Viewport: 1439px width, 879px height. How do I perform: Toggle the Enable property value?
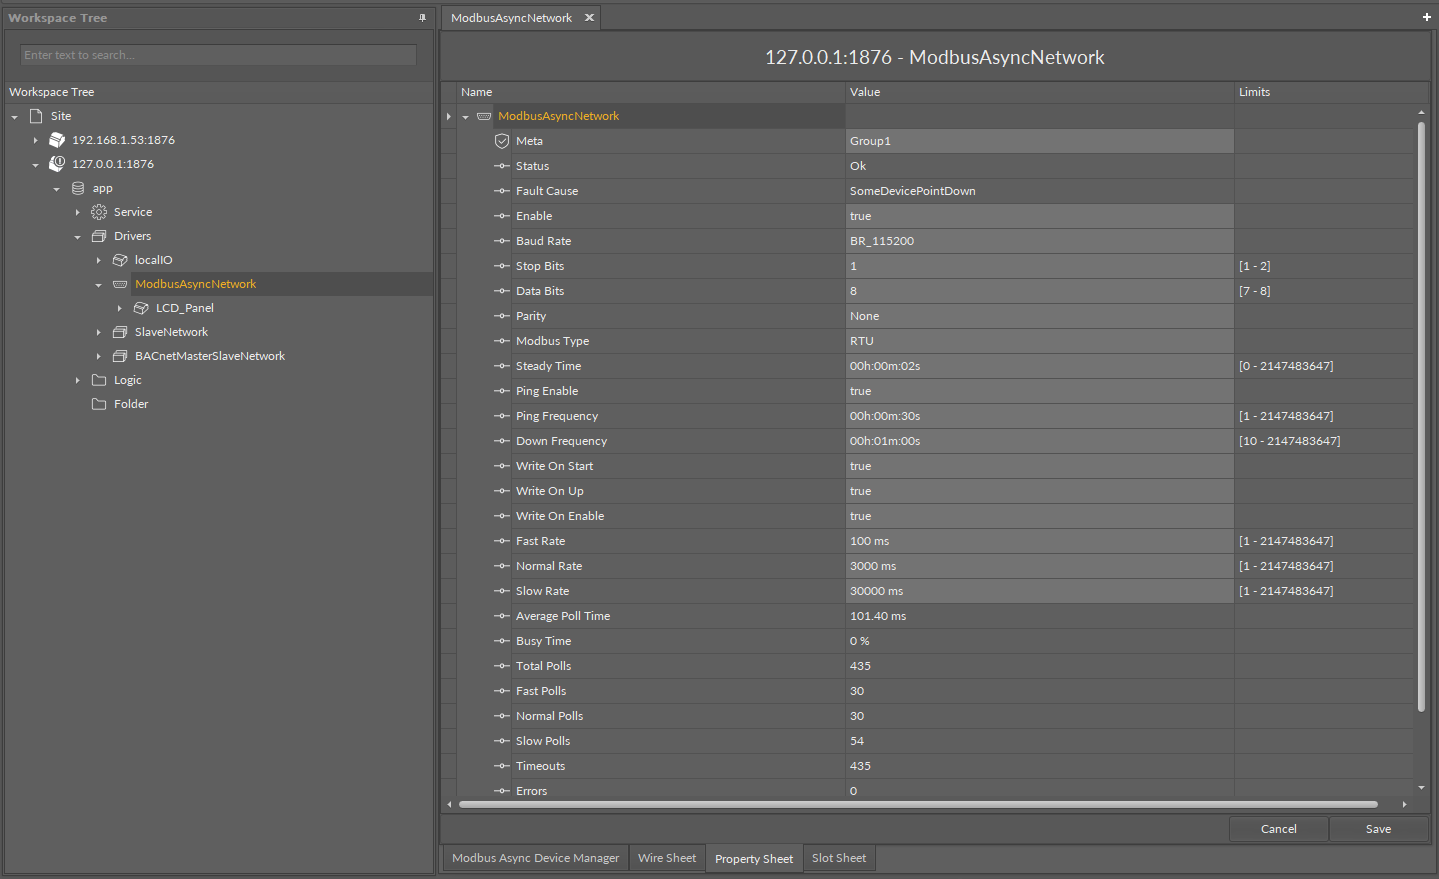(x=1038, y=216)
